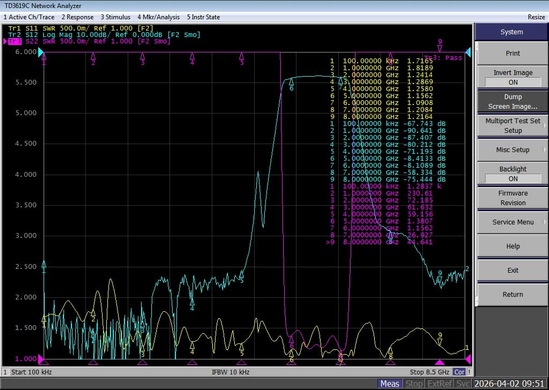Click the channel 1 number indicator
The height and width of the screenshot is (390, 549).
tap(5, 372)
